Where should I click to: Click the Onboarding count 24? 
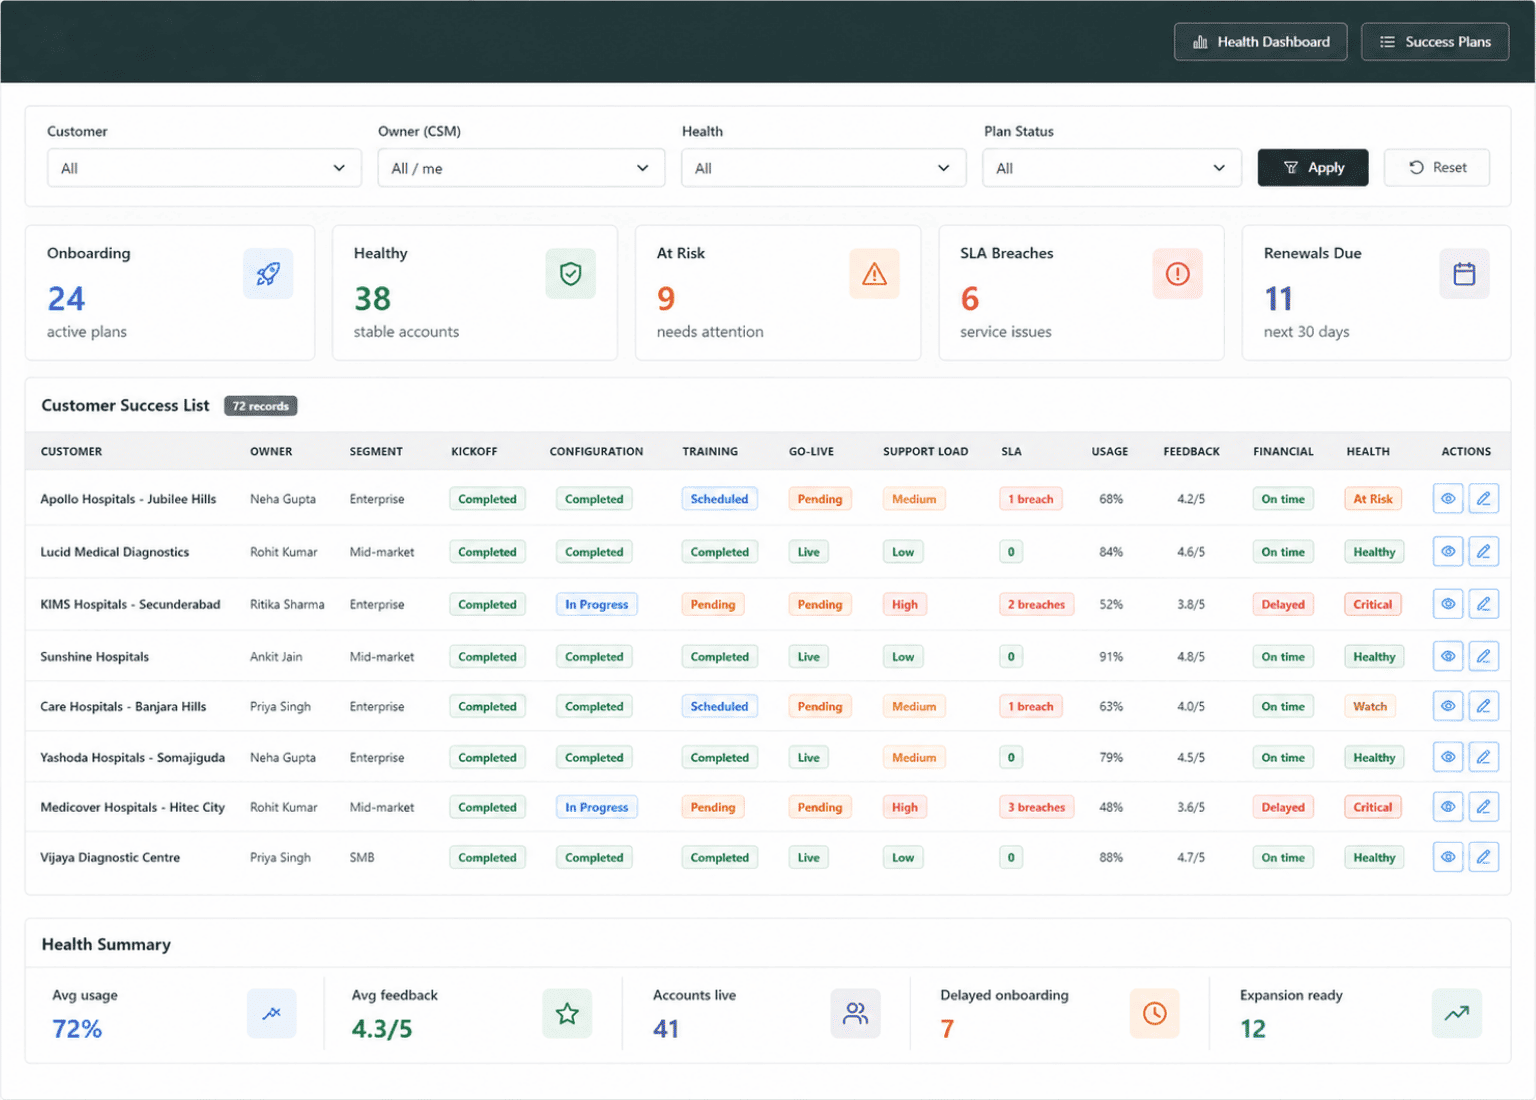click(x=66, y=298)
